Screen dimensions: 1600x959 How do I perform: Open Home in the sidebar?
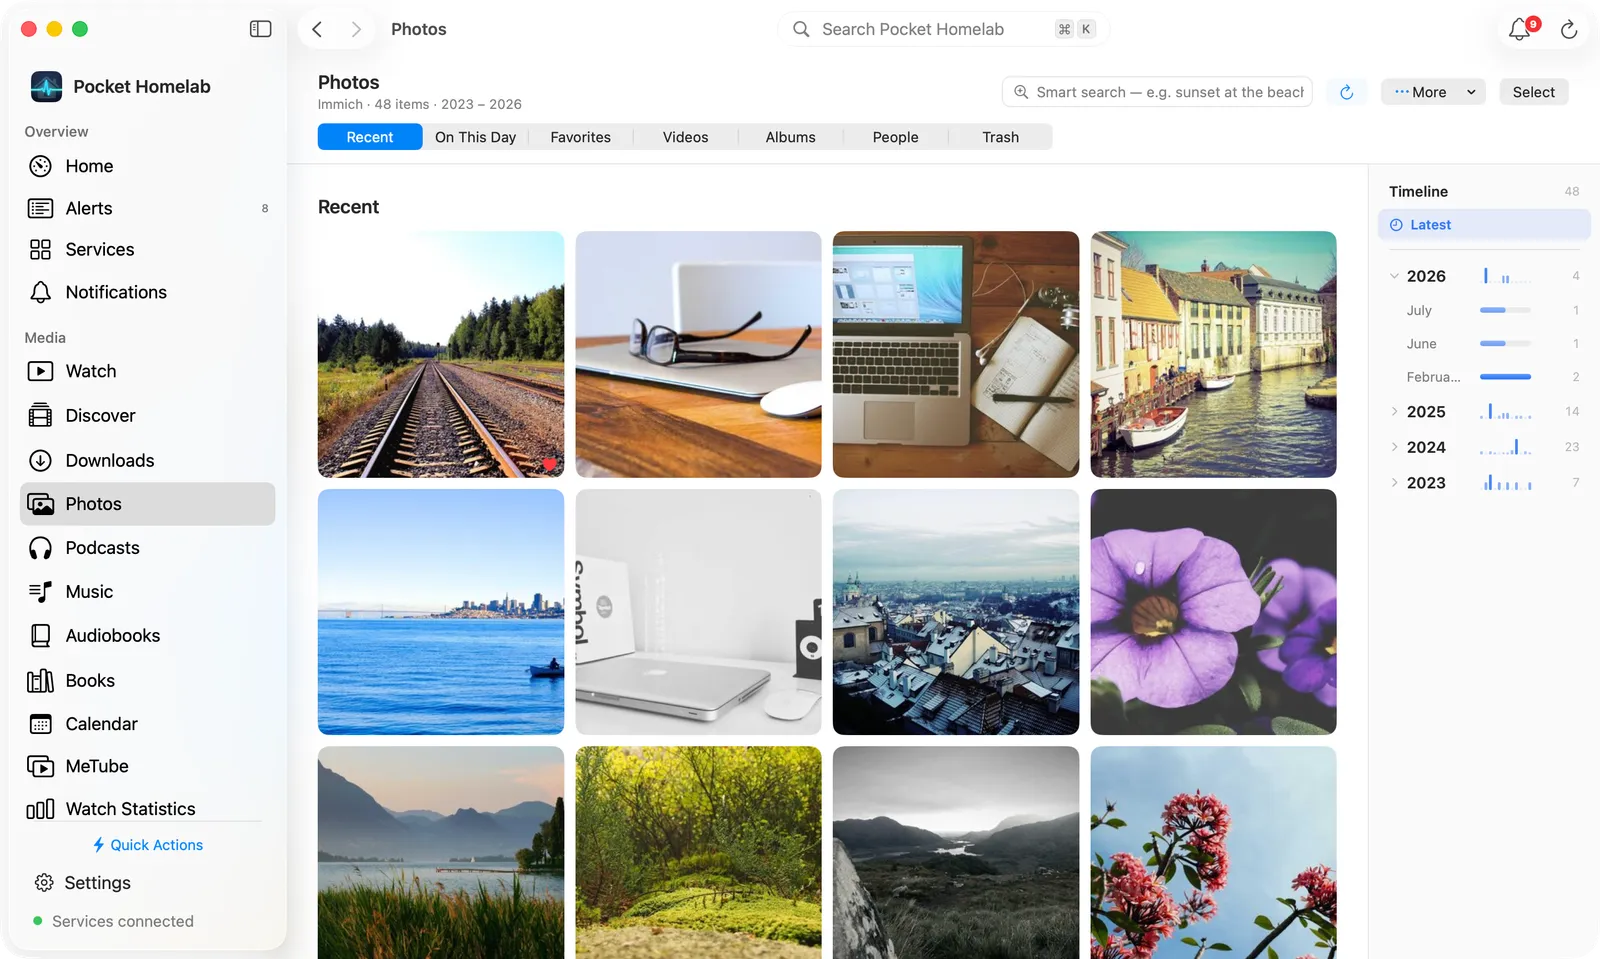[147, 166]
